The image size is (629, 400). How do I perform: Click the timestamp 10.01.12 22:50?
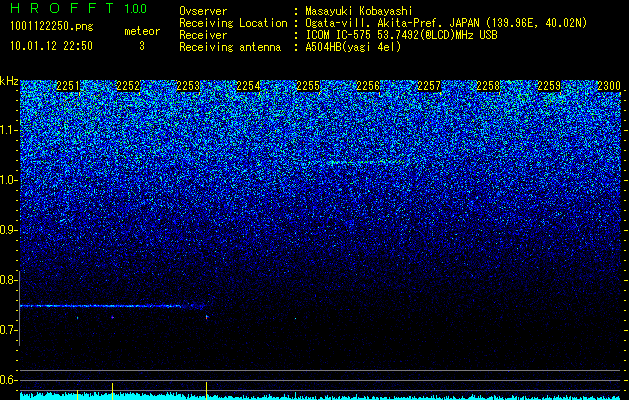tap(51, 46)
